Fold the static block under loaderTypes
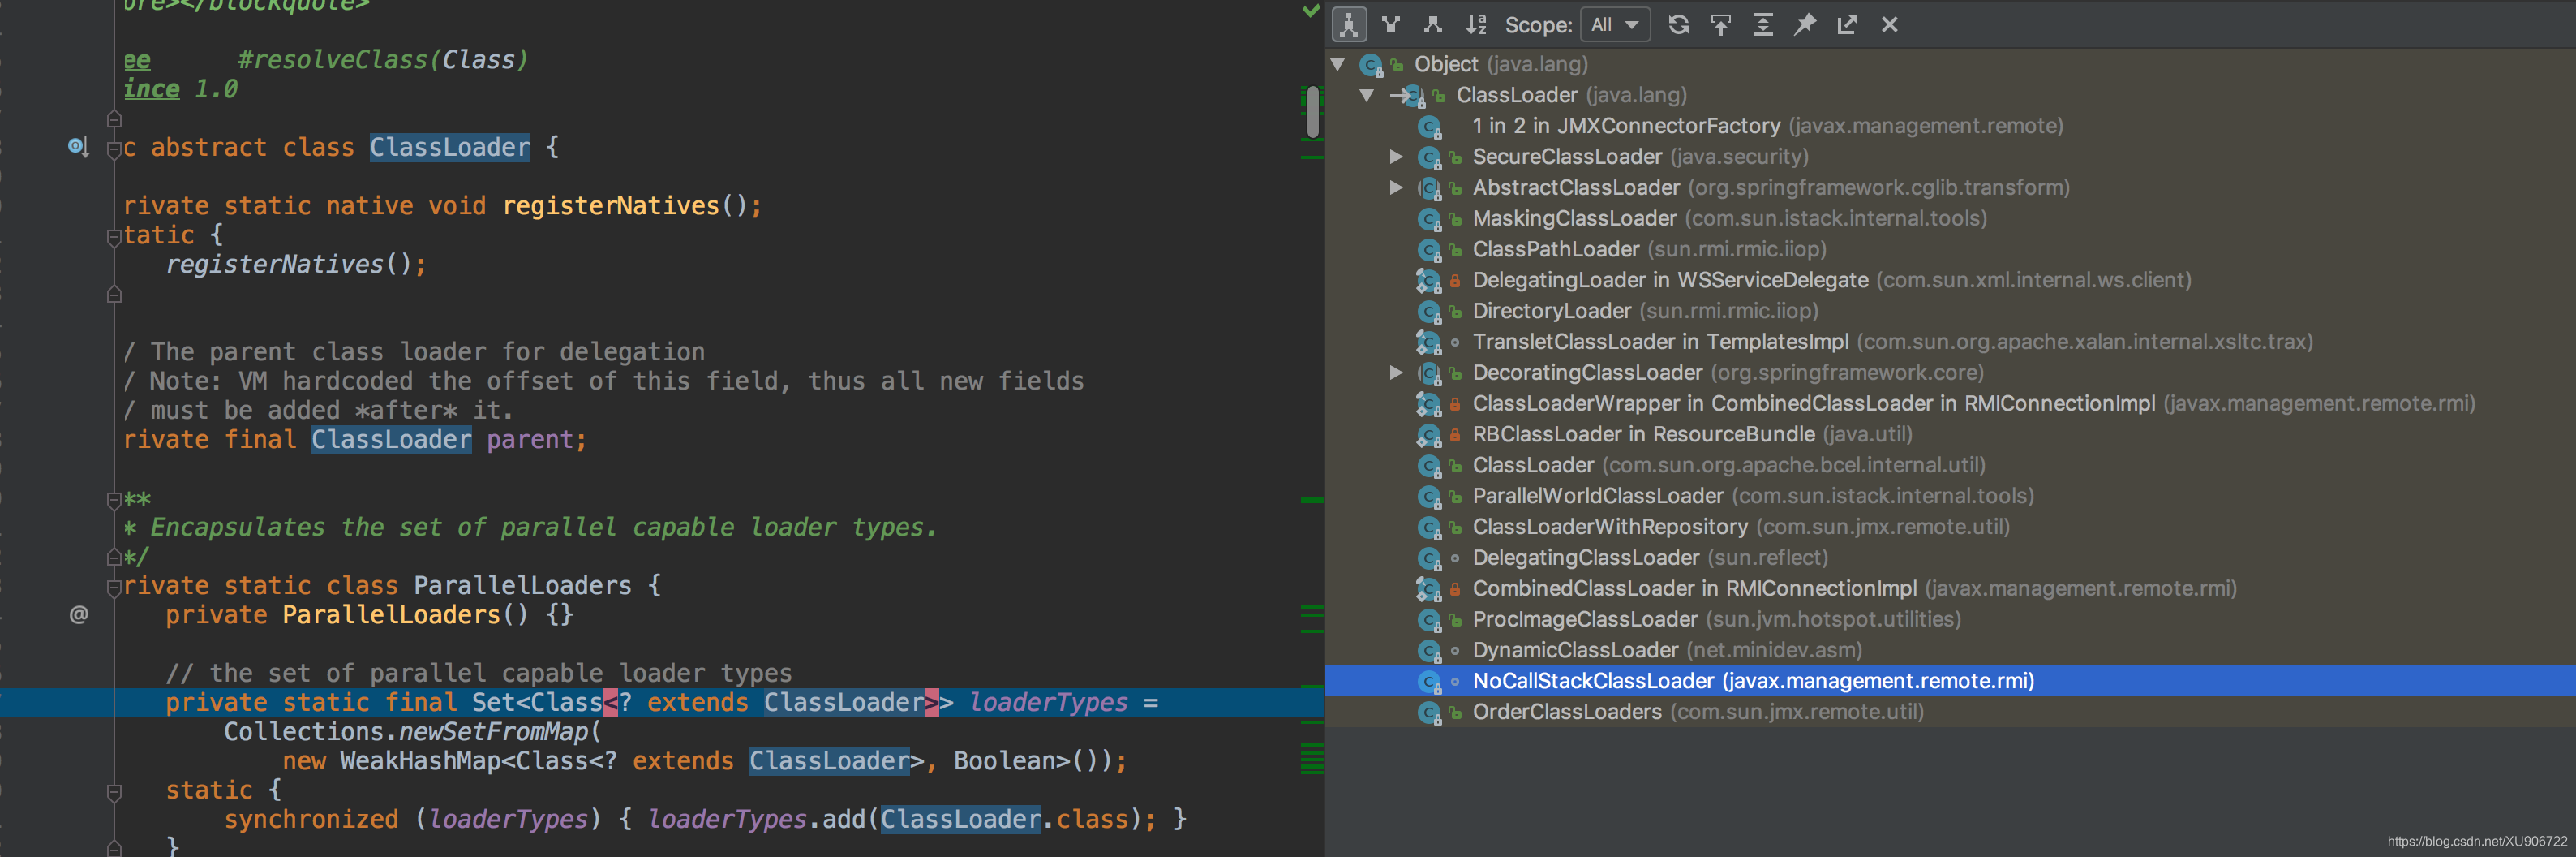This screenshot has height=857, width=2576. pyautogui.click(x=114, y=792)
